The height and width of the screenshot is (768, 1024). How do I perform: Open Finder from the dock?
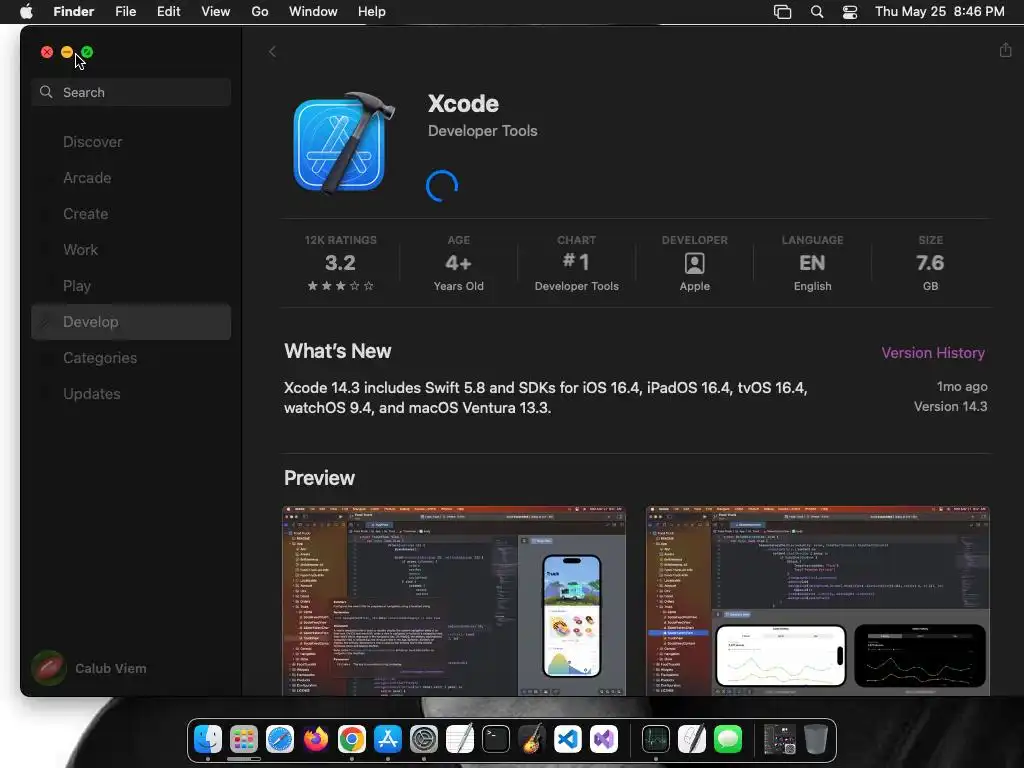(x=208, y=739)
